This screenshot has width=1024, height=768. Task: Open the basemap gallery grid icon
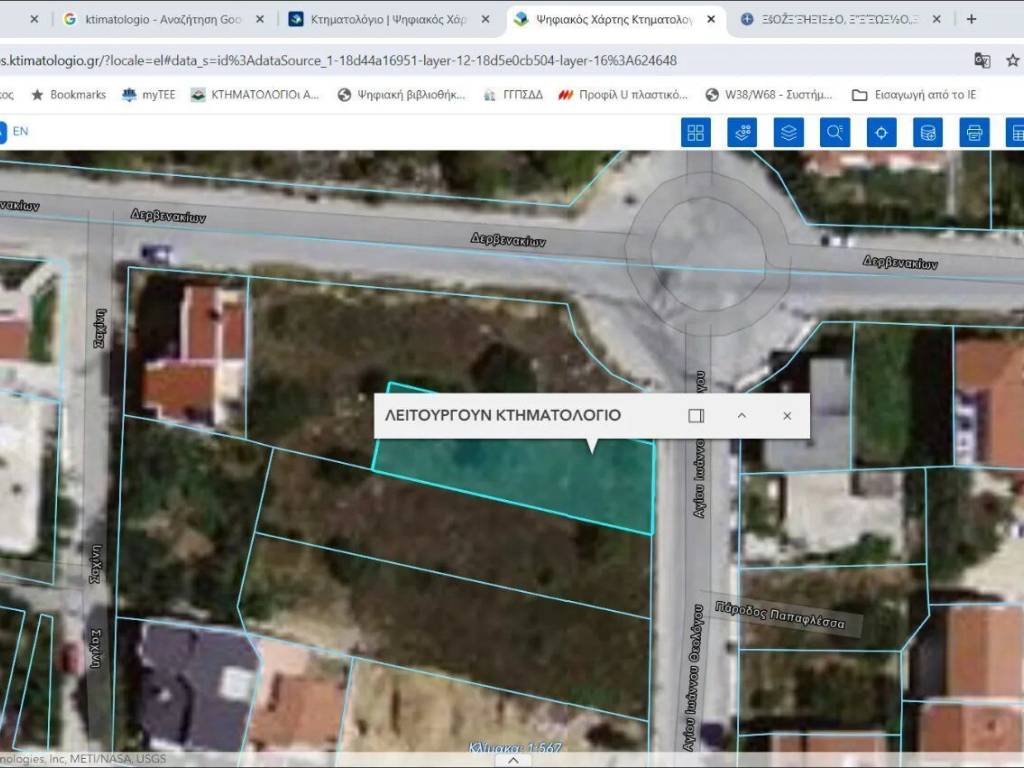(695, 132)
